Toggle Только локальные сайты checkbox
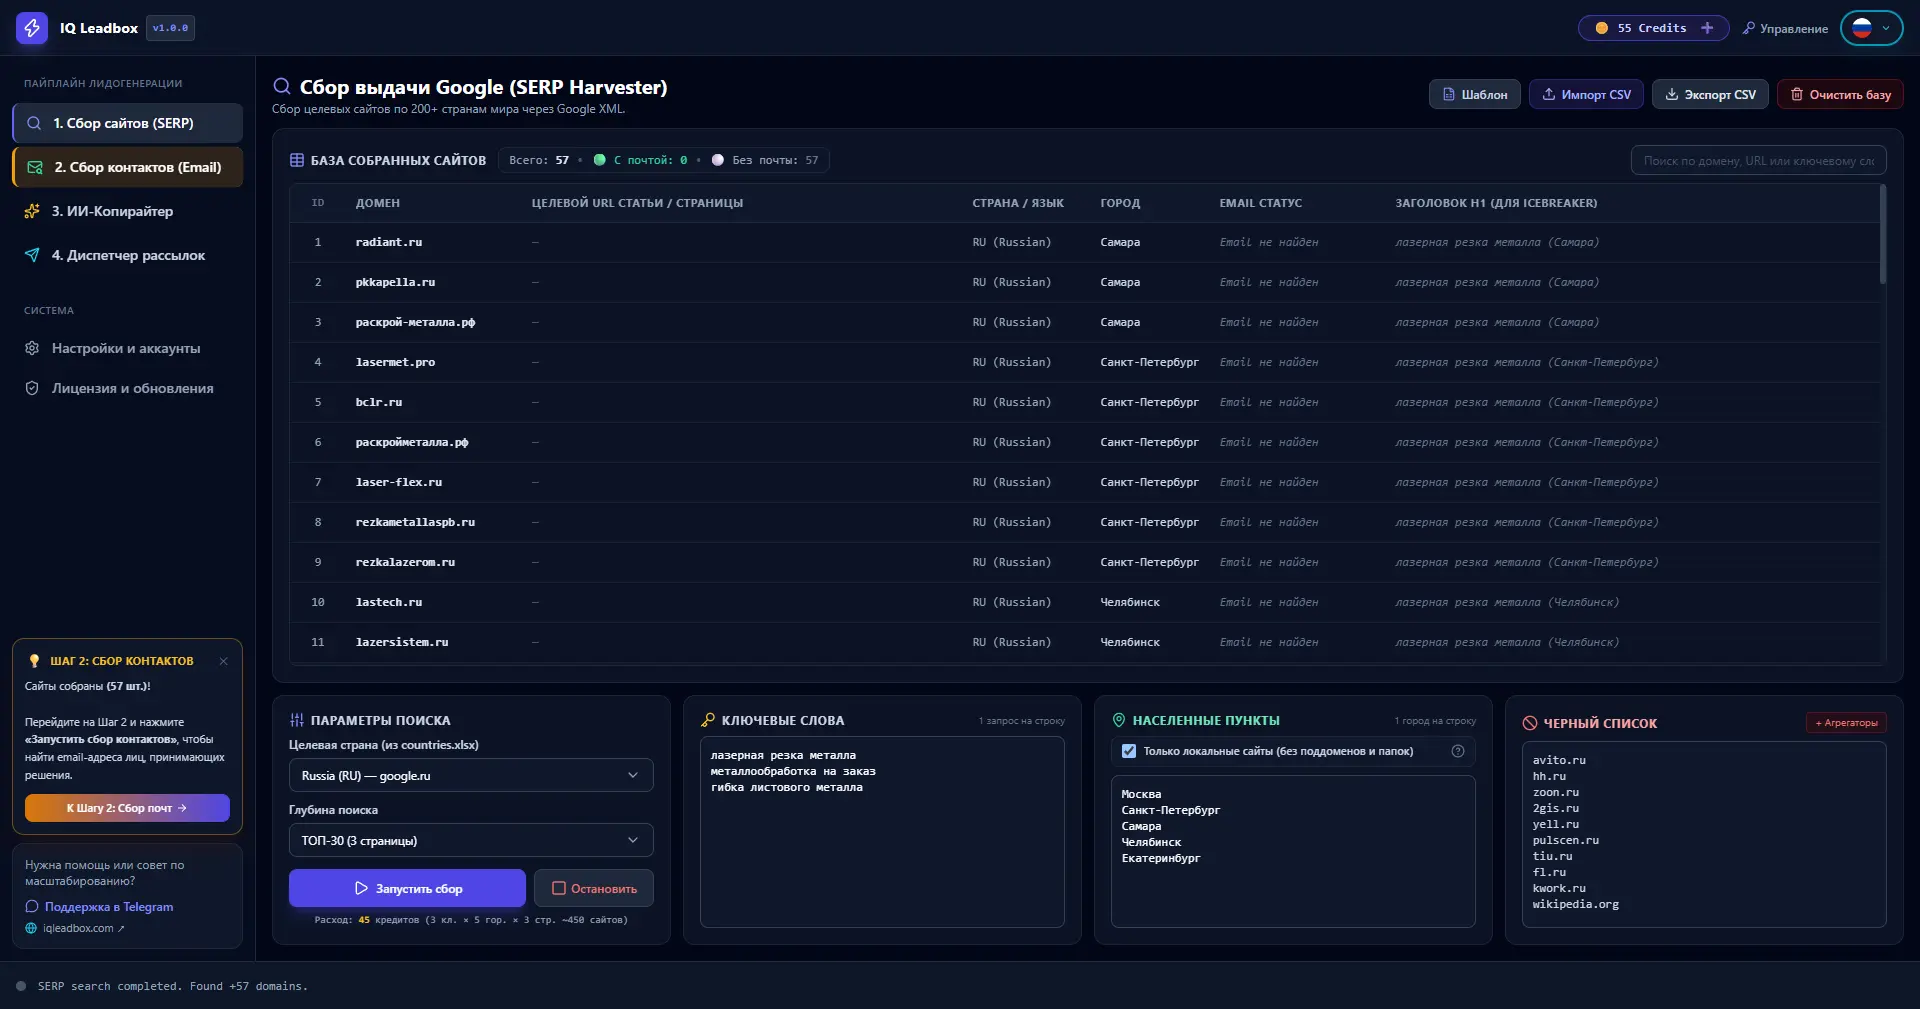 tap(1129, 751)
